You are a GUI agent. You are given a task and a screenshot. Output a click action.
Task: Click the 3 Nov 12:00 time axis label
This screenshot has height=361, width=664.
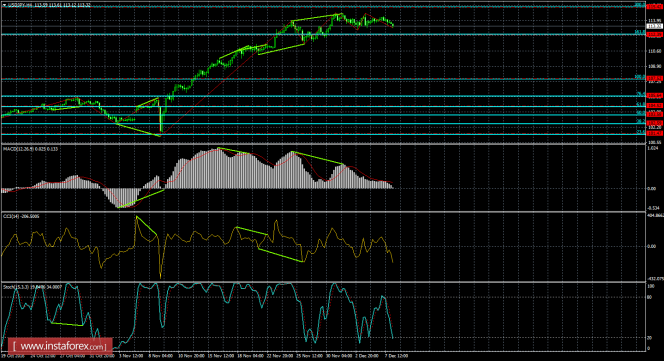pyautogui.click(x=131, y=356)
